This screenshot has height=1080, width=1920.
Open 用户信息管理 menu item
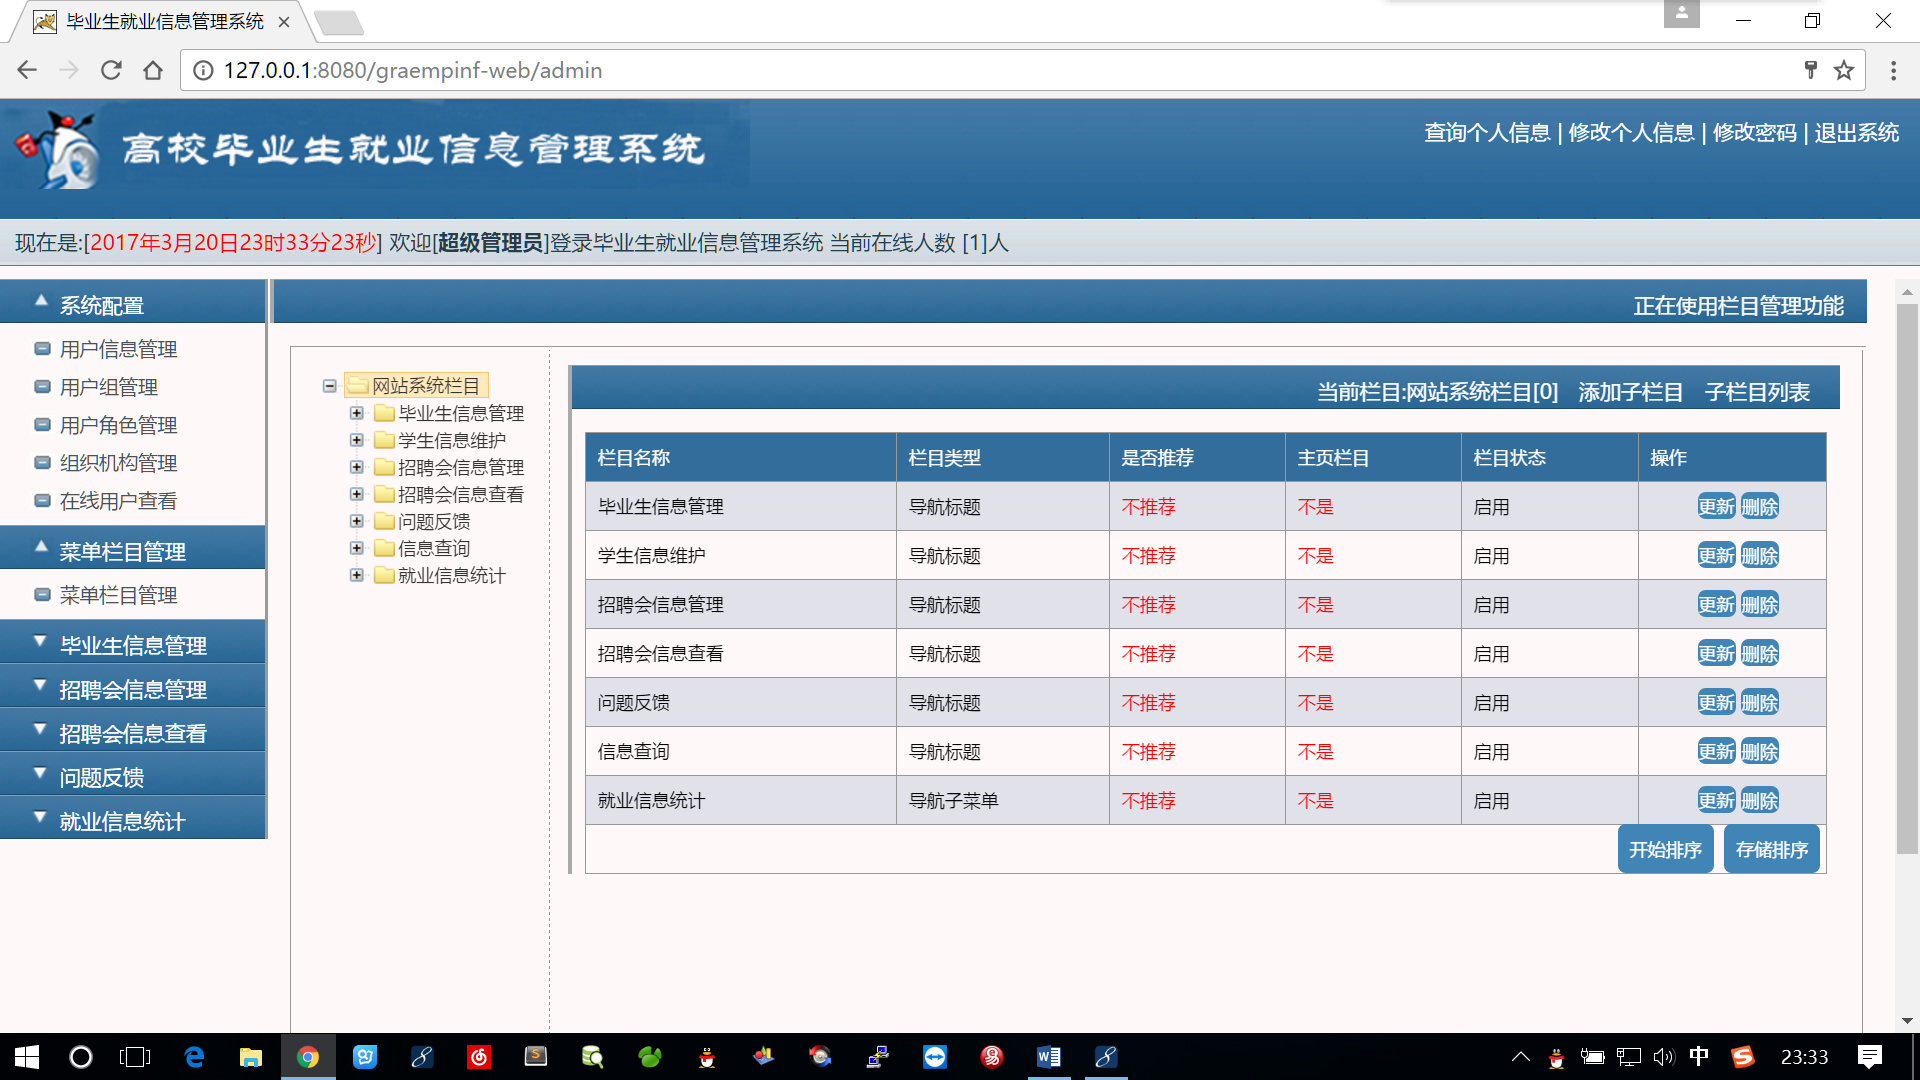[118, 349]
